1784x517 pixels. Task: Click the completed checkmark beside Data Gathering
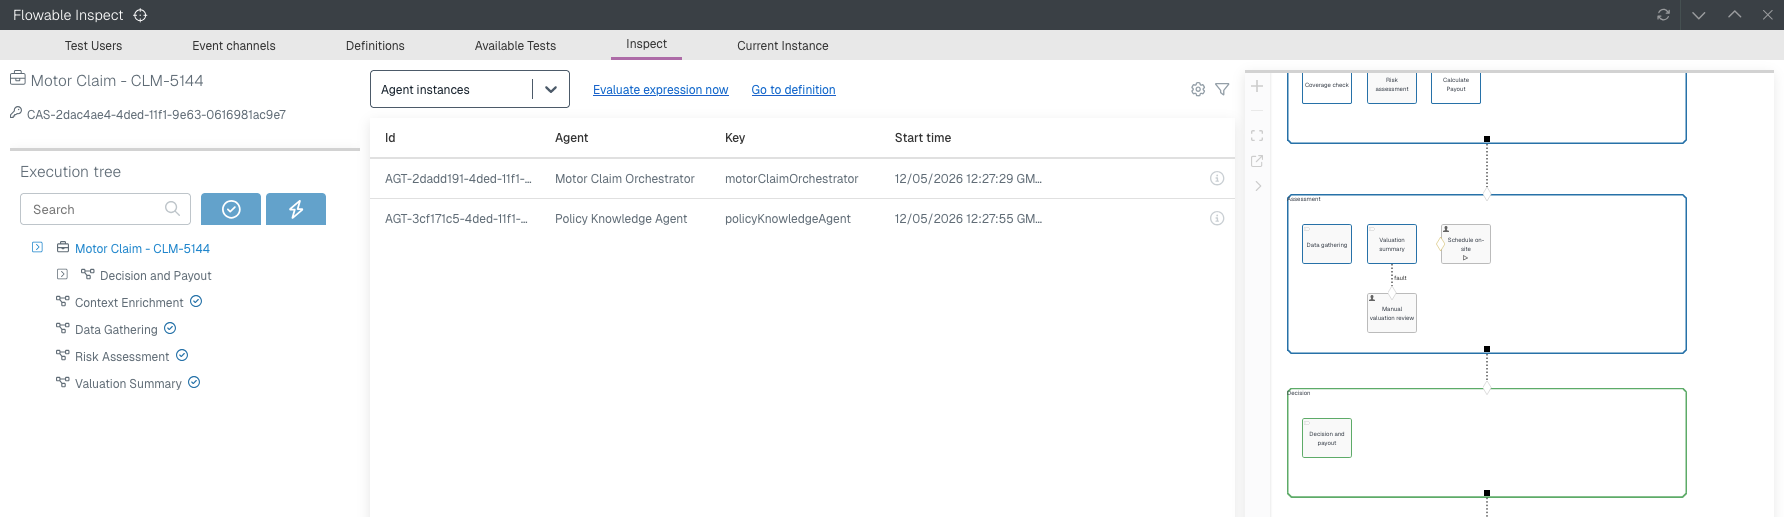click(x=170, y=328)
